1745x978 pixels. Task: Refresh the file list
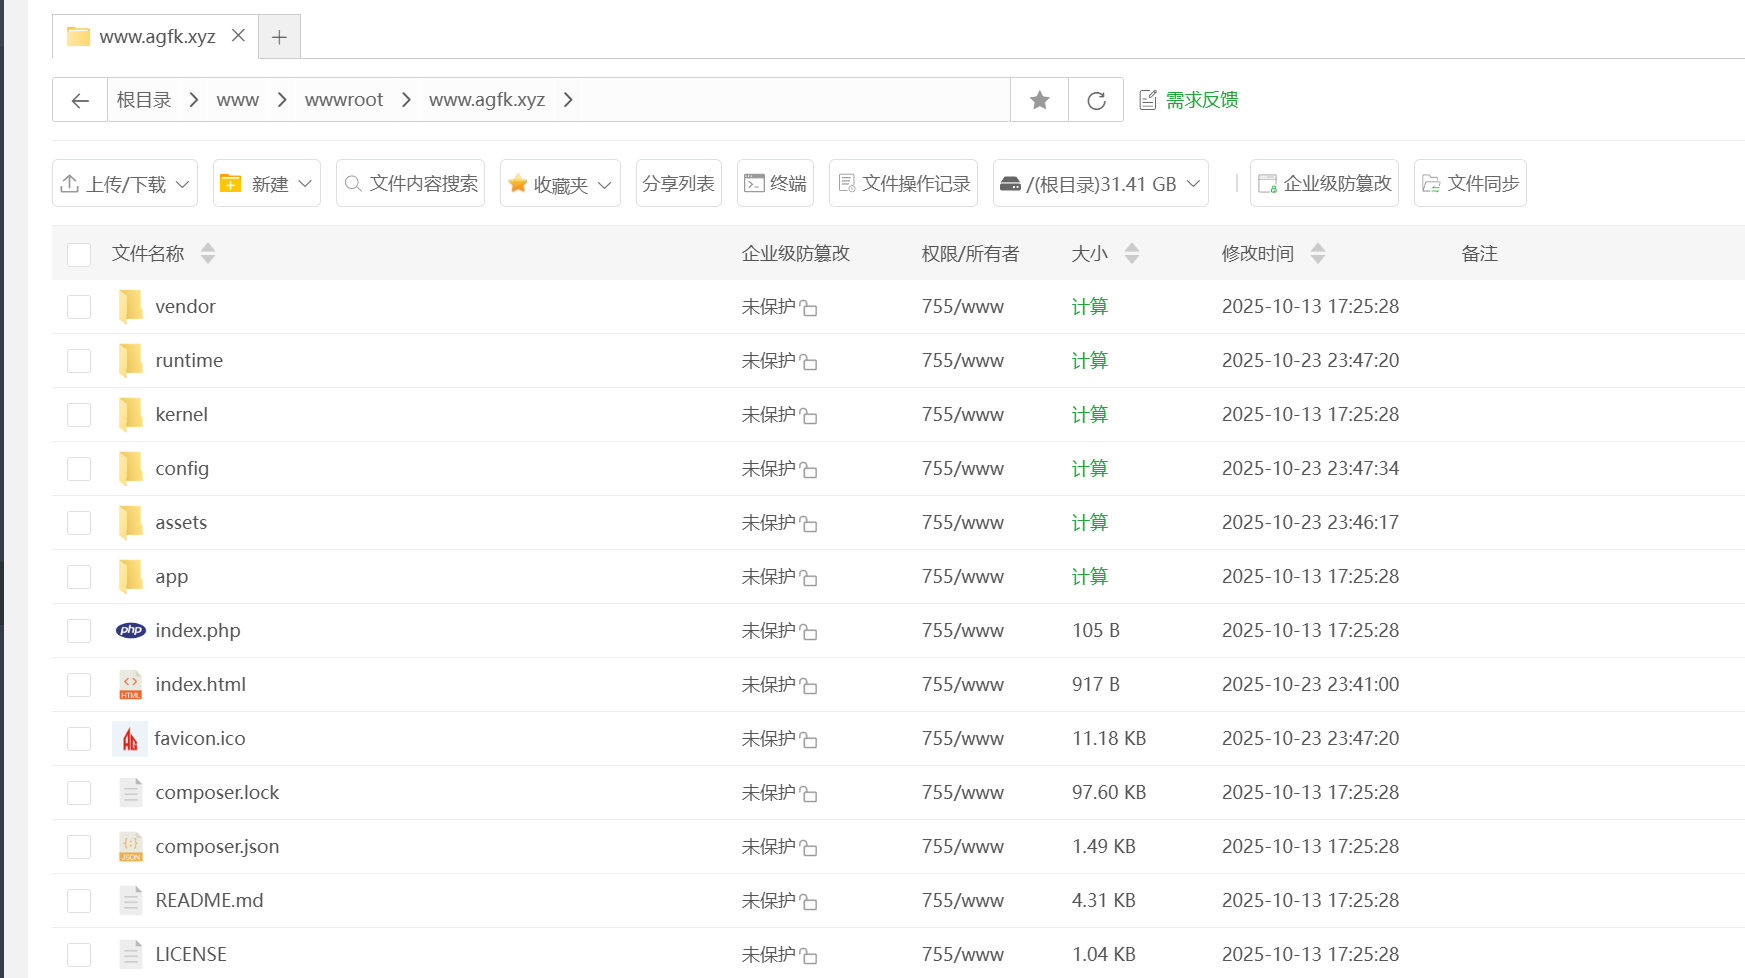pos(1096,100)
